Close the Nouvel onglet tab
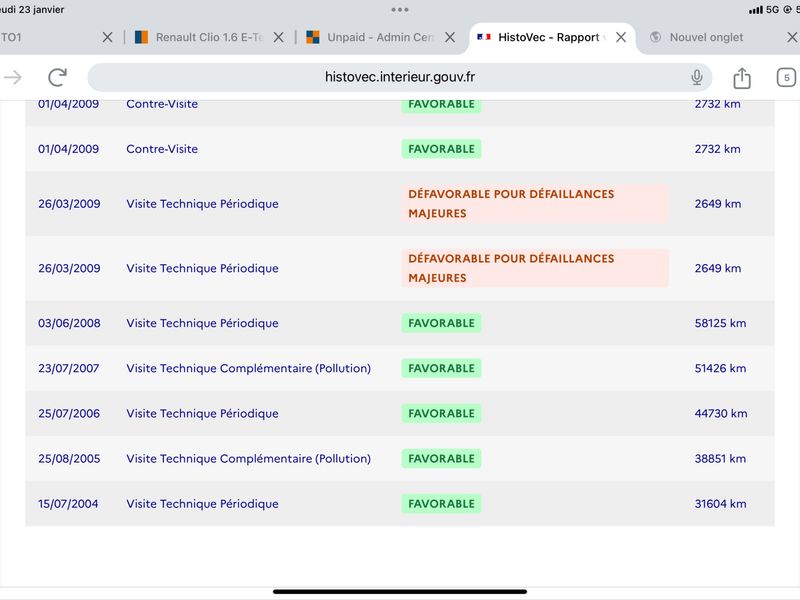Viewport: 800px width, 600px height. tap(792, 37)
